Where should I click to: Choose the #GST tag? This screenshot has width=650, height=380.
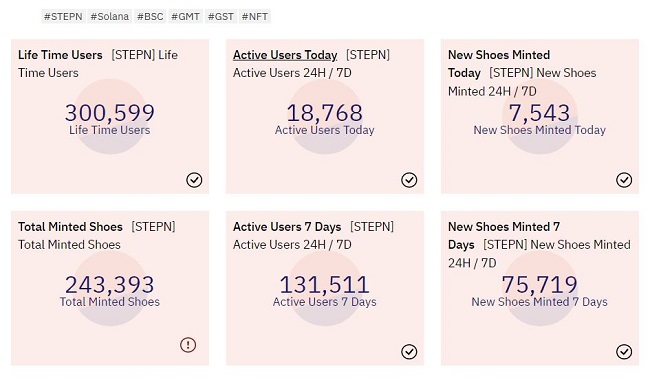coord(221,17)
